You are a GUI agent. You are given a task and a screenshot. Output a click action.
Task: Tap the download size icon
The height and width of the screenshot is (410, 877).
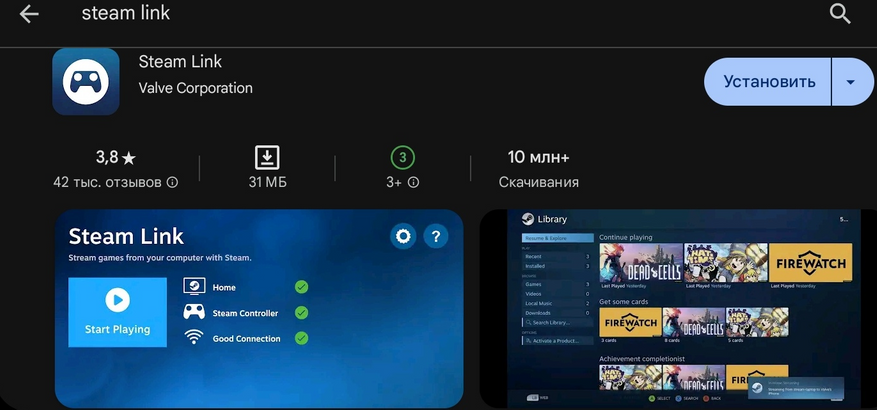click(267, 158)
